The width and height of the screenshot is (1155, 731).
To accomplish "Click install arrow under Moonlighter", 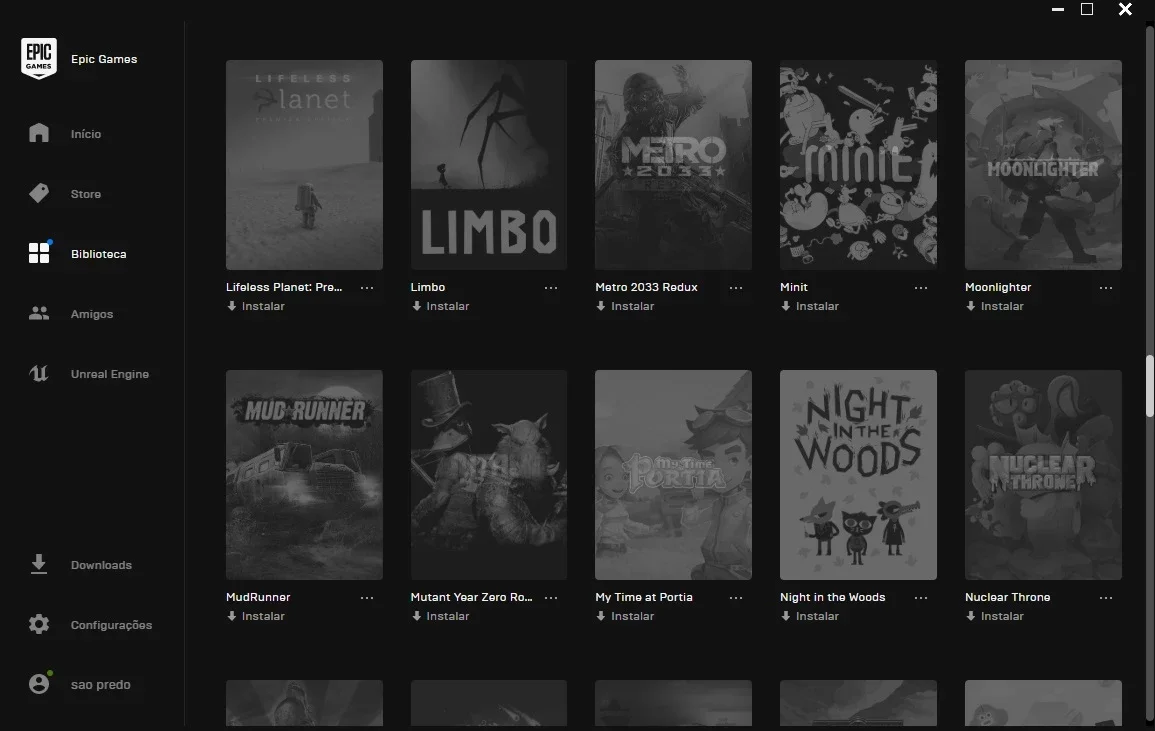I will click(x=970, y=306).
